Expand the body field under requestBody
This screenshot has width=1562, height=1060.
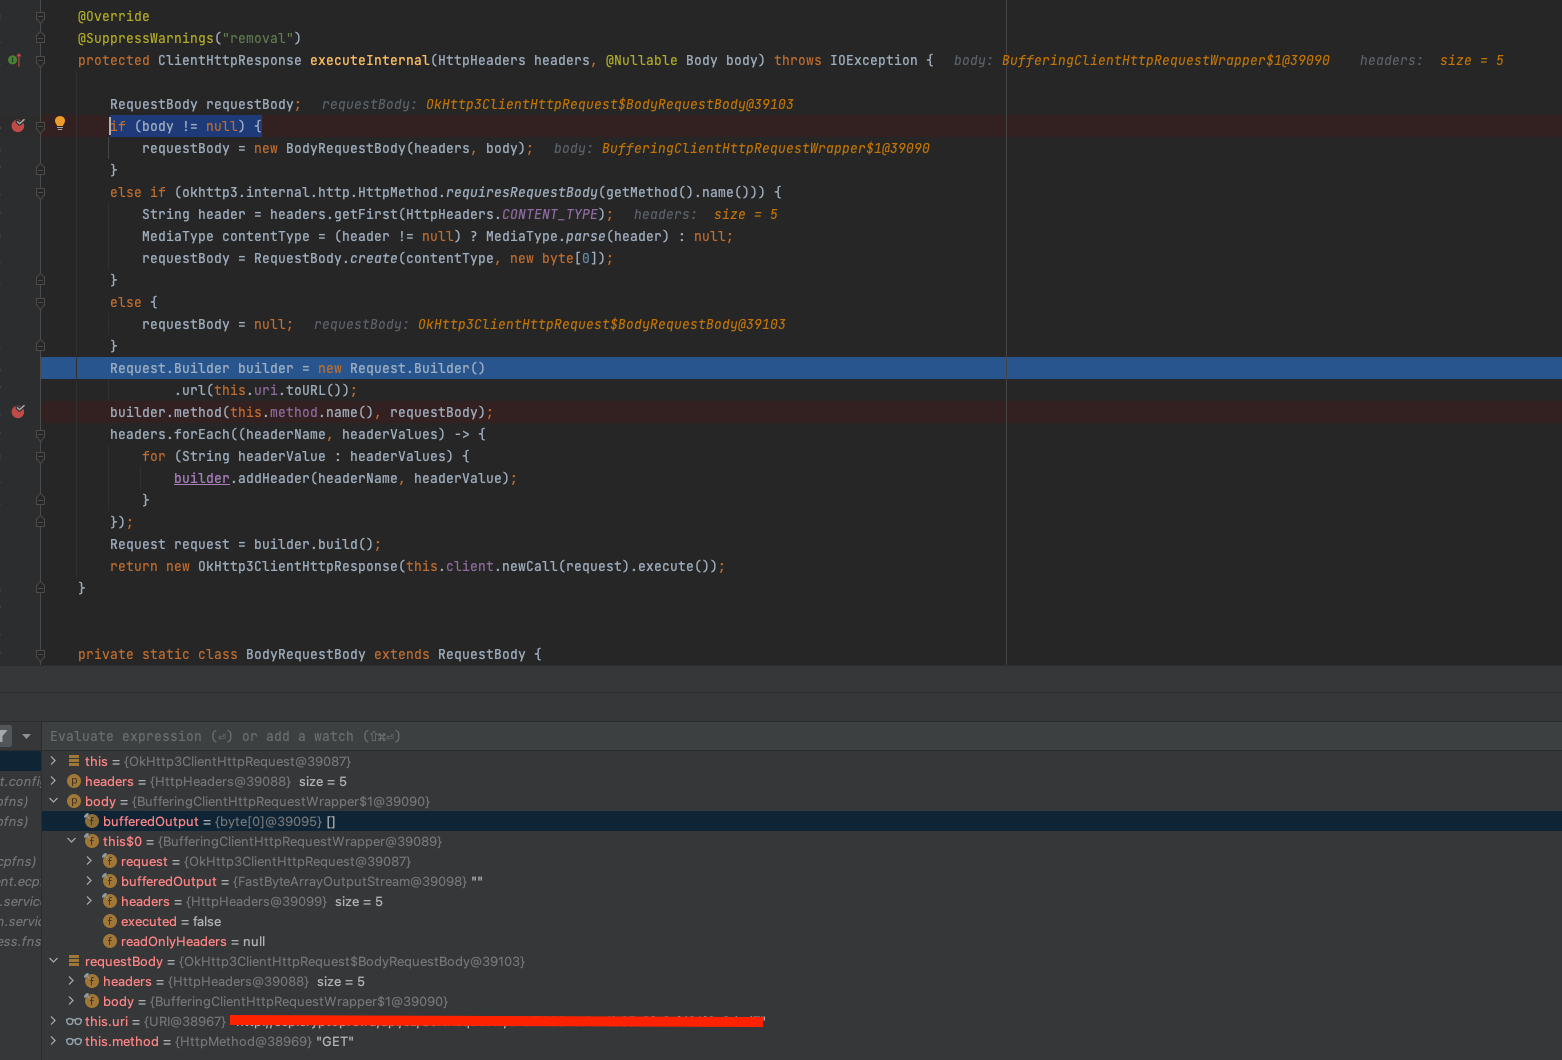coord(72,1001)
